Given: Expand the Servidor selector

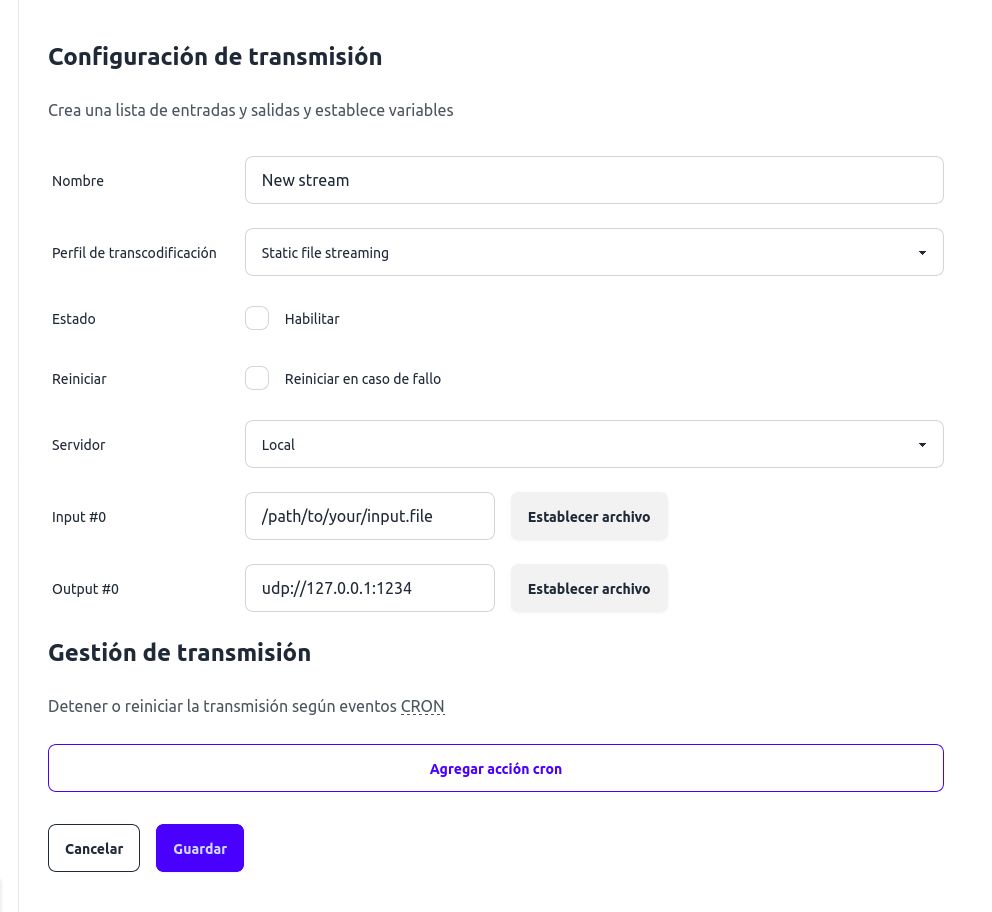Looking at the screenshot, I should [594, 444].
